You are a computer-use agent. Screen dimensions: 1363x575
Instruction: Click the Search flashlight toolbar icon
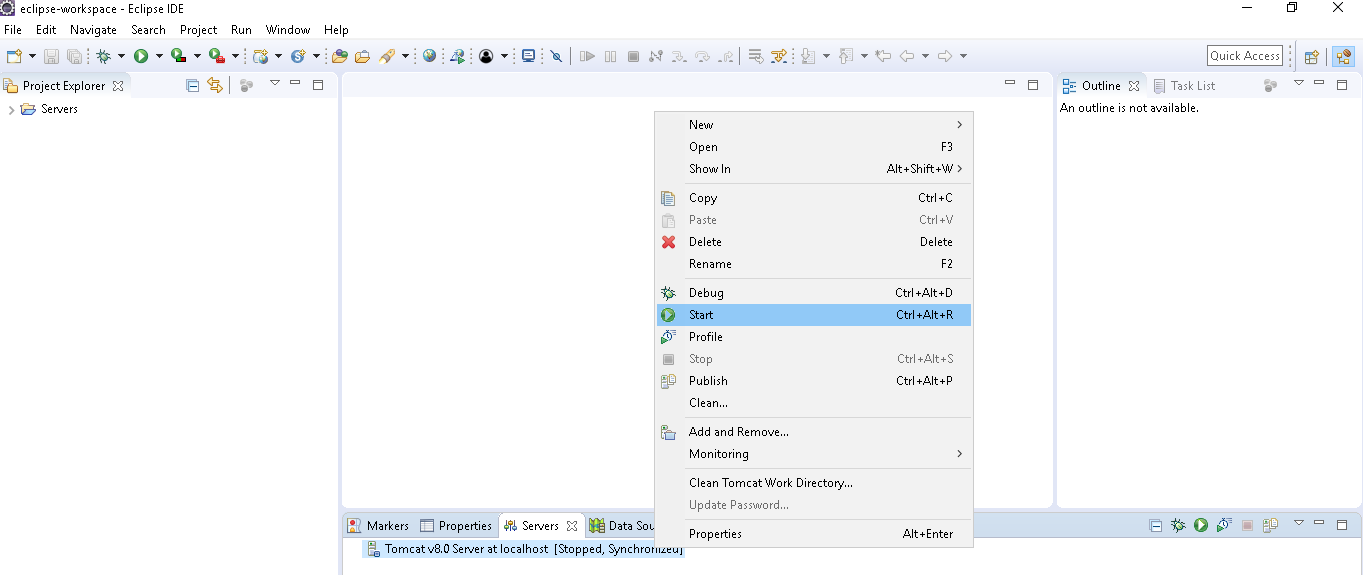coord(387,56)
